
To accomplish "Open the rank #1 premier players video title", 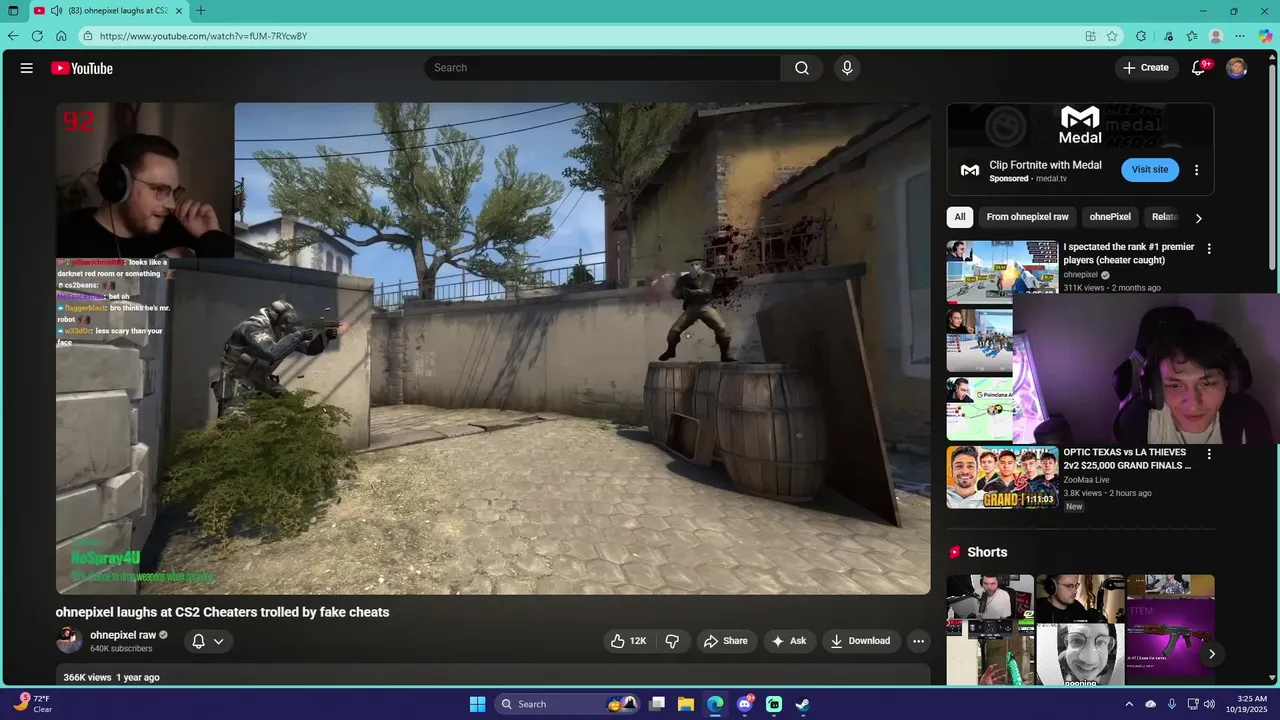I will click(1129, 253).
